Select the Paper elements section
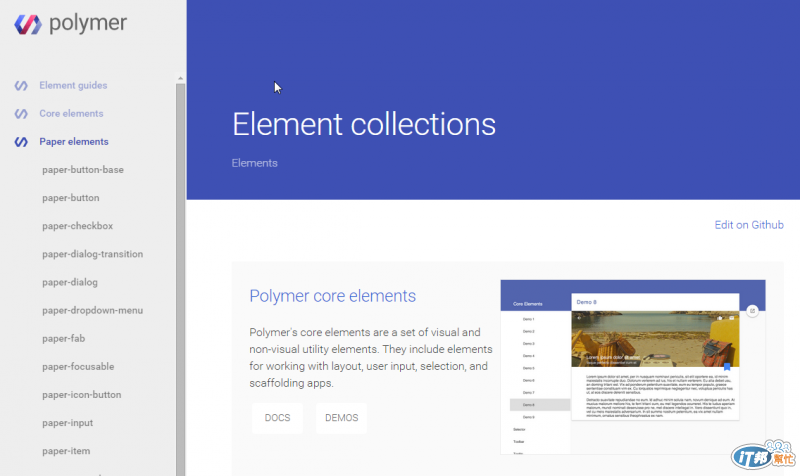800x476 pixels. 74,141
